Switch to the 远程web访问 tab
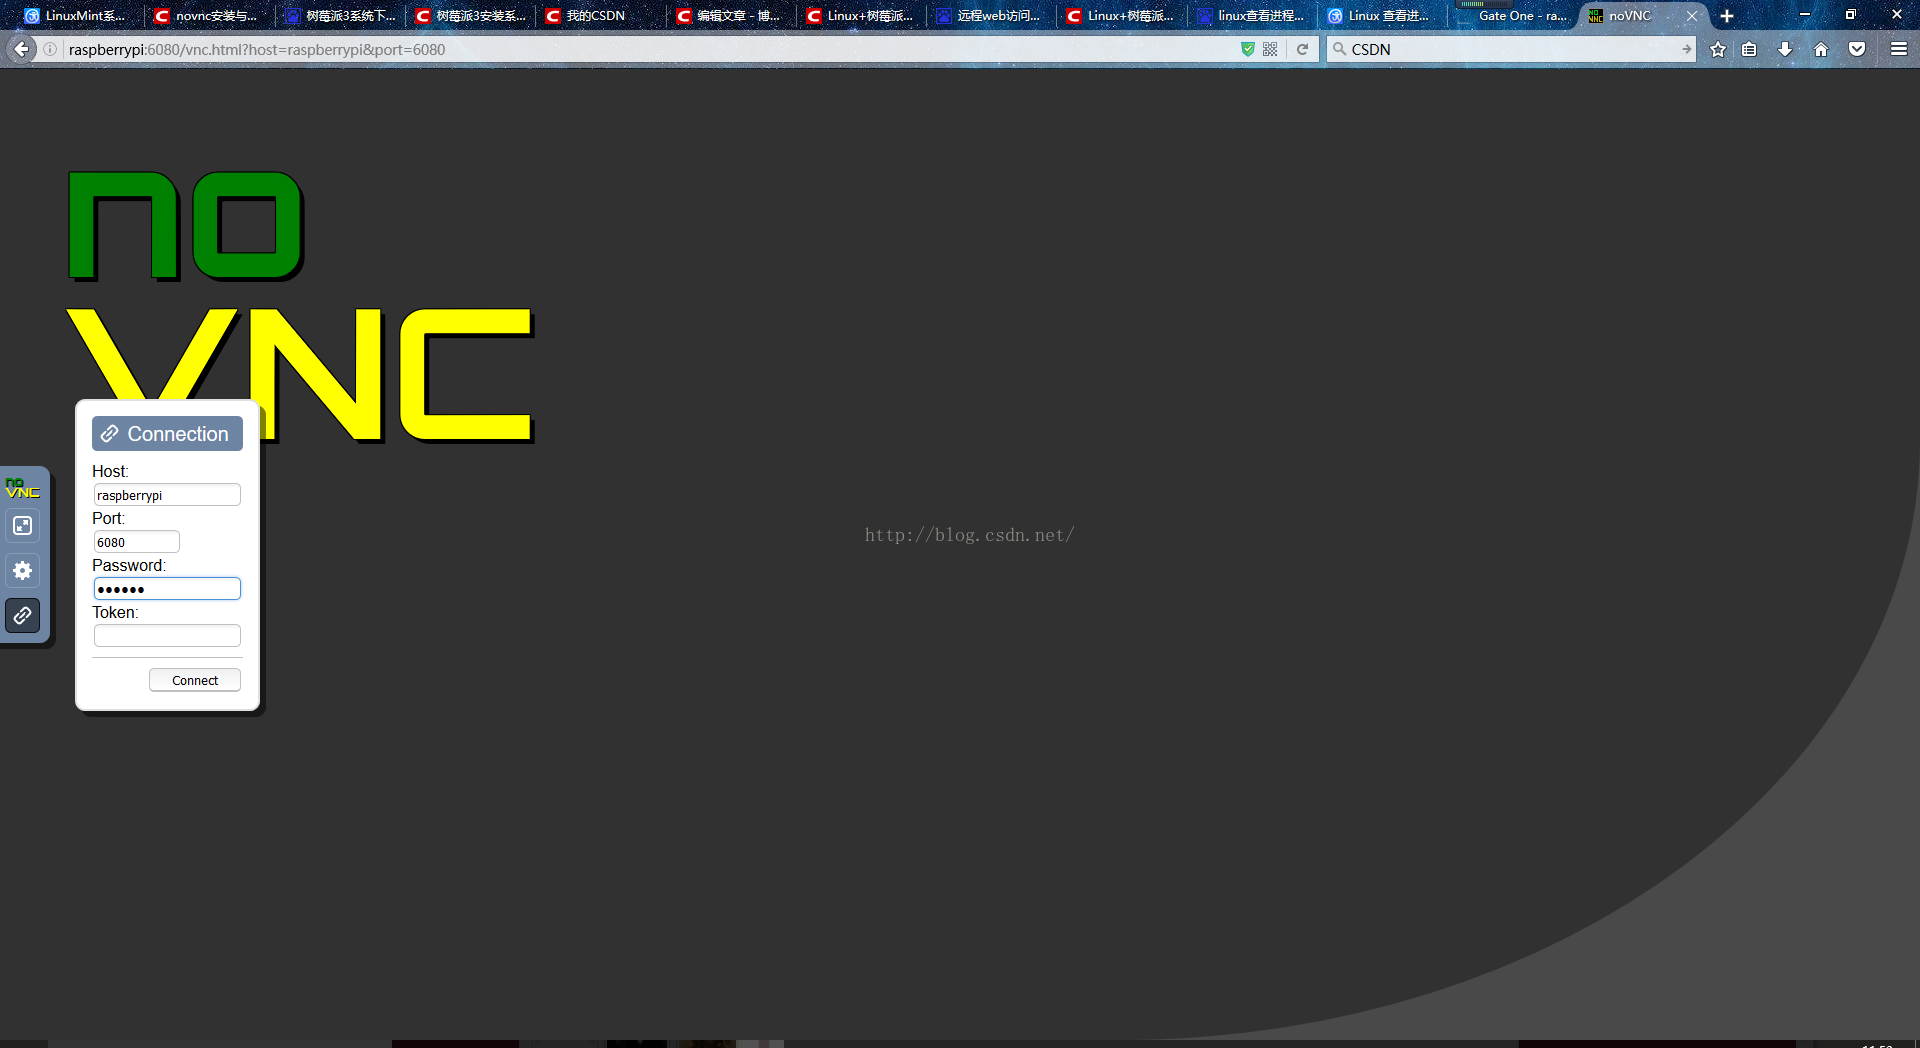 pyautogui.click(x=991, y=16)
